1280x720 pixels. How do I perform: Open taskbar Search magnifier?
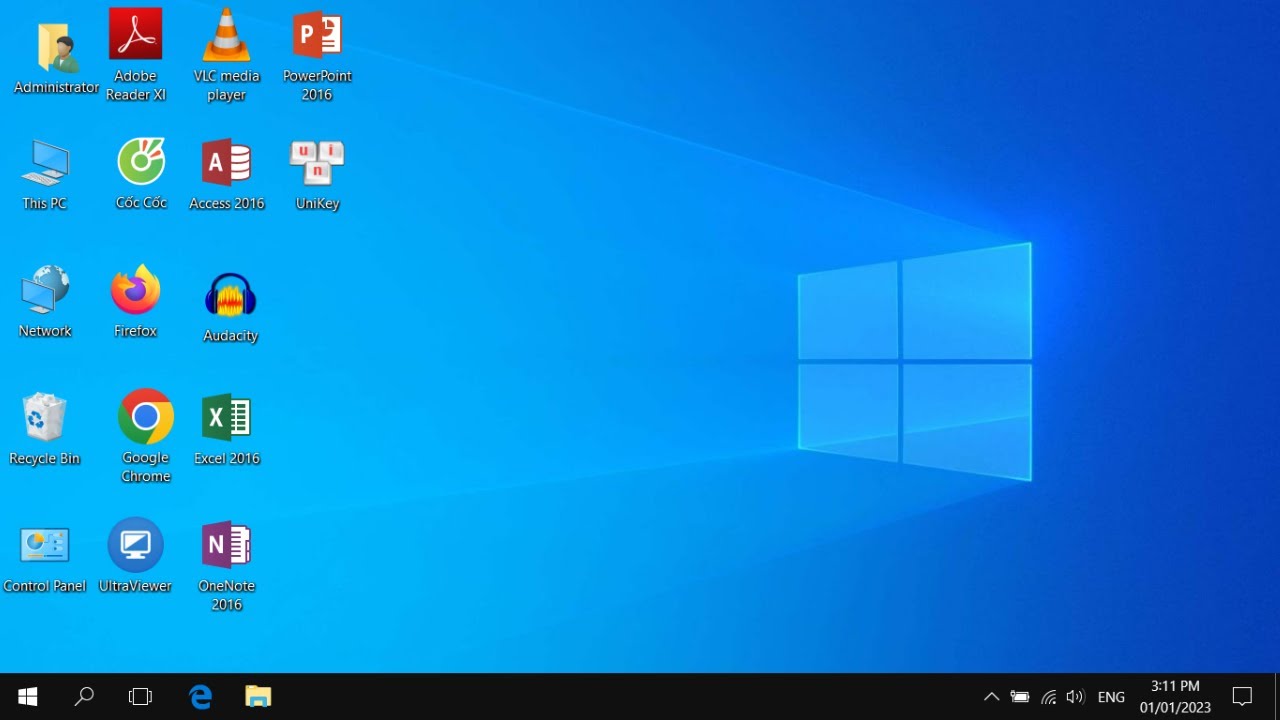coord(84,697)
